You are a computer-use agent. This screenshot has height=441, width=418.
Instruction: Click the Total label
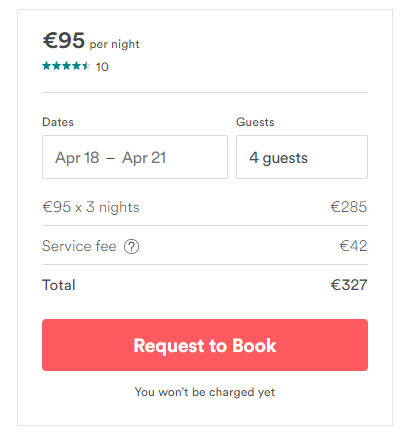tap(59, 285)
